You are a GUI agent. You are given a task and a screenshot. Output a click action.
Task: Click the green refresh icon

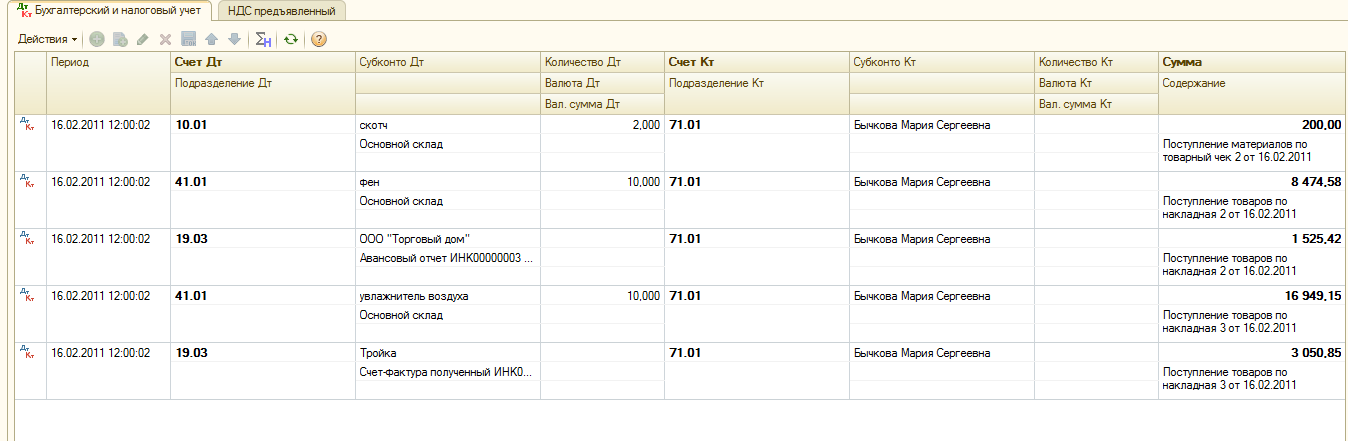coord(290,39)
